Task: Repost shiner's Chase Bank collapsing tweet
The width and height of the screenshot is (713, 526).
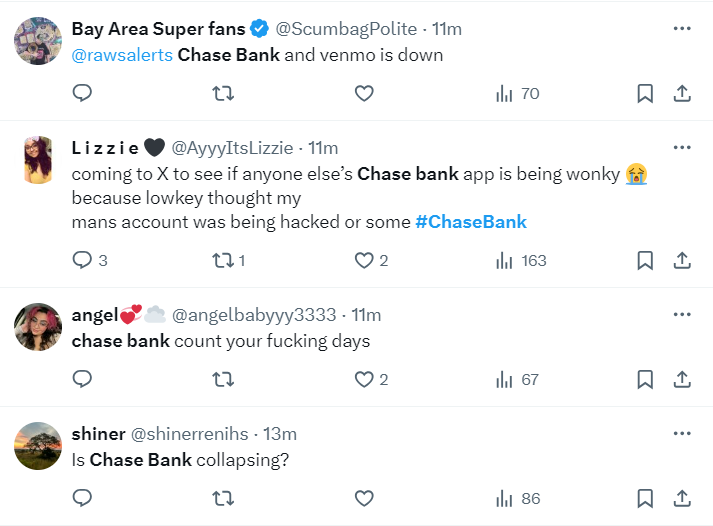Action: (x=225, y=497)
